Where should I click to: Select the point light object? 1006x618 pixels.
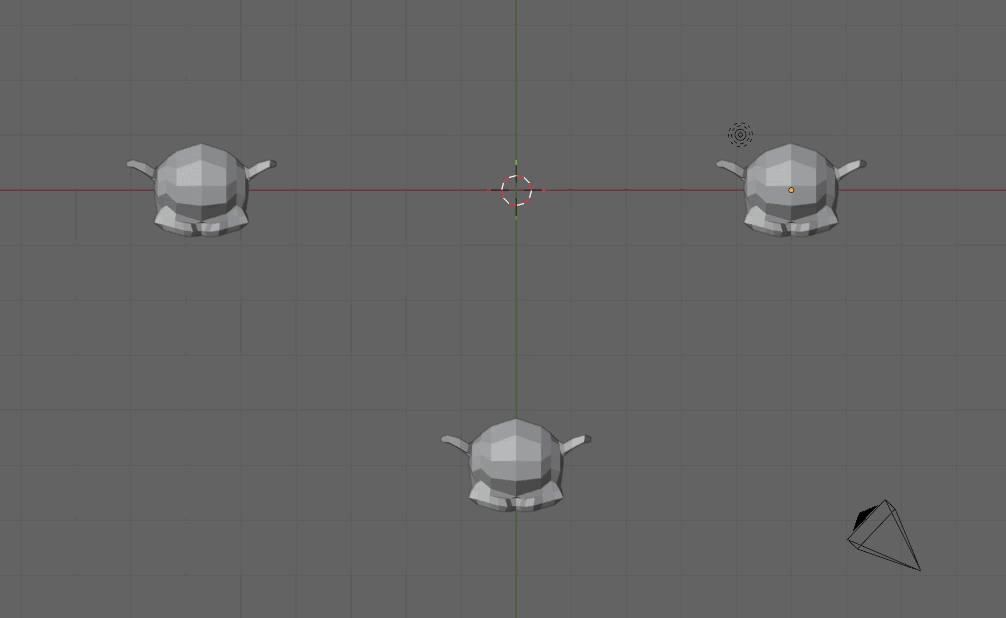tap(740, 135)
